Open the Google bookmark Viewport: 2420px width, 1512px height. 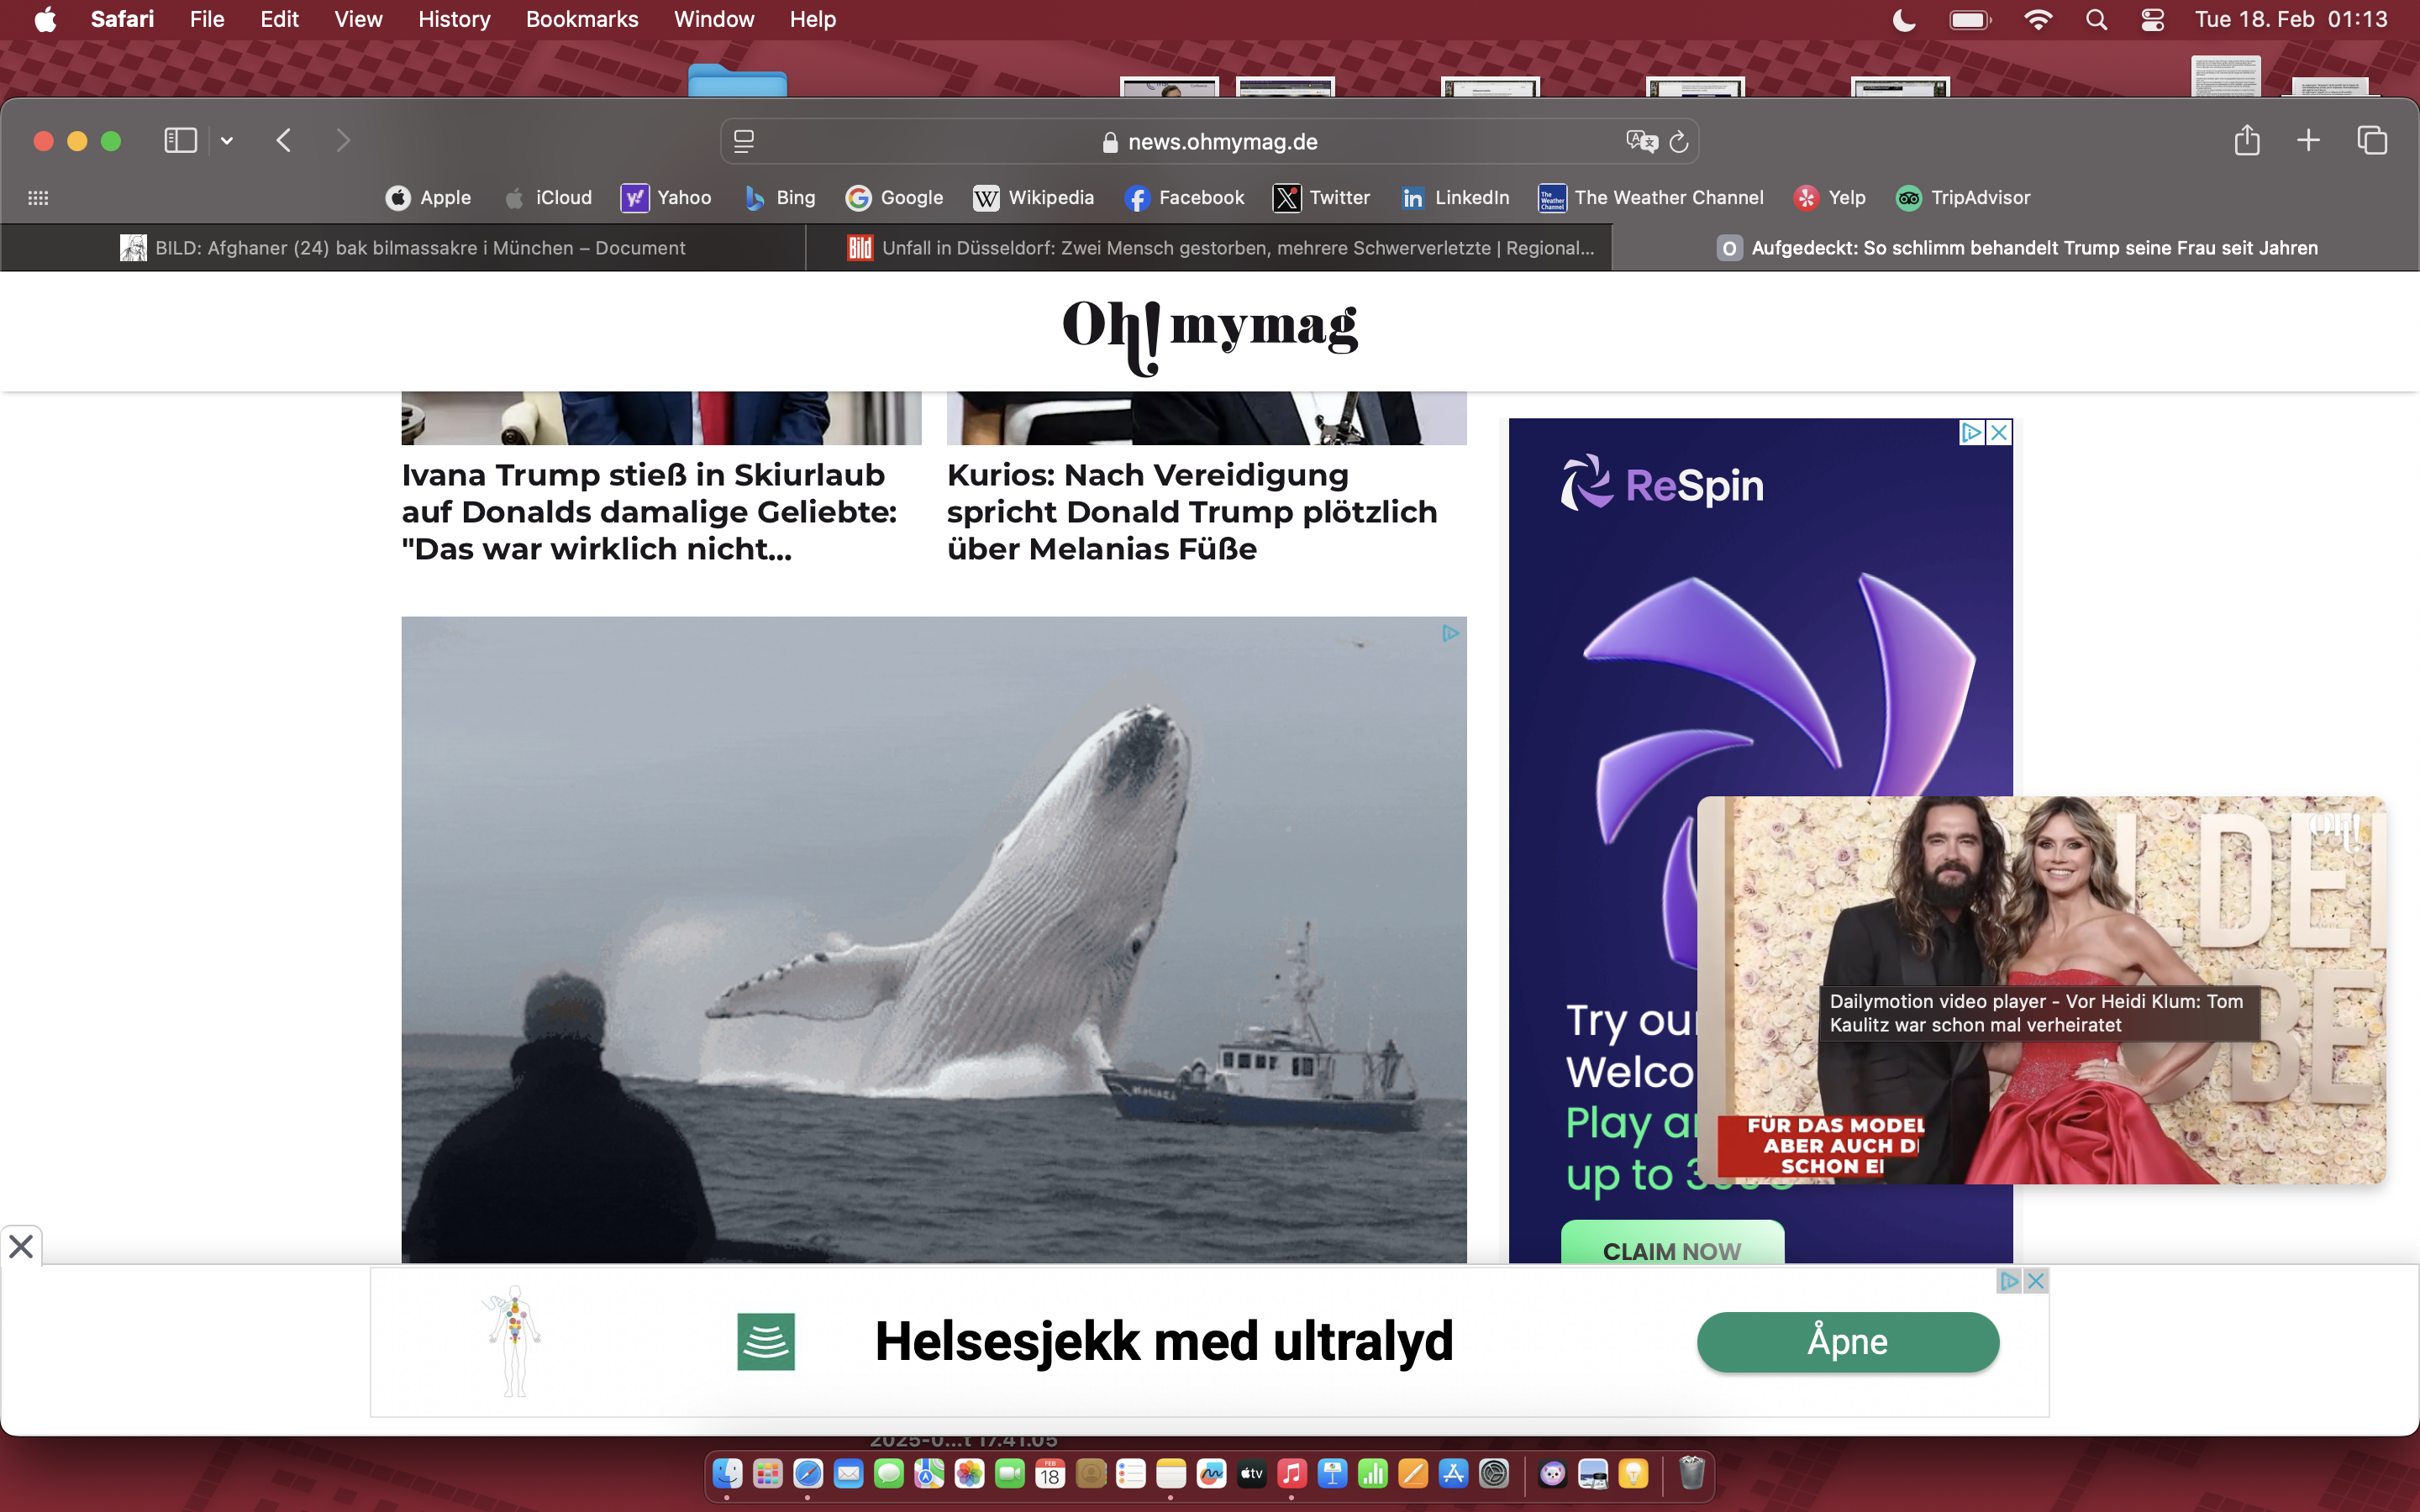(894, 198)
